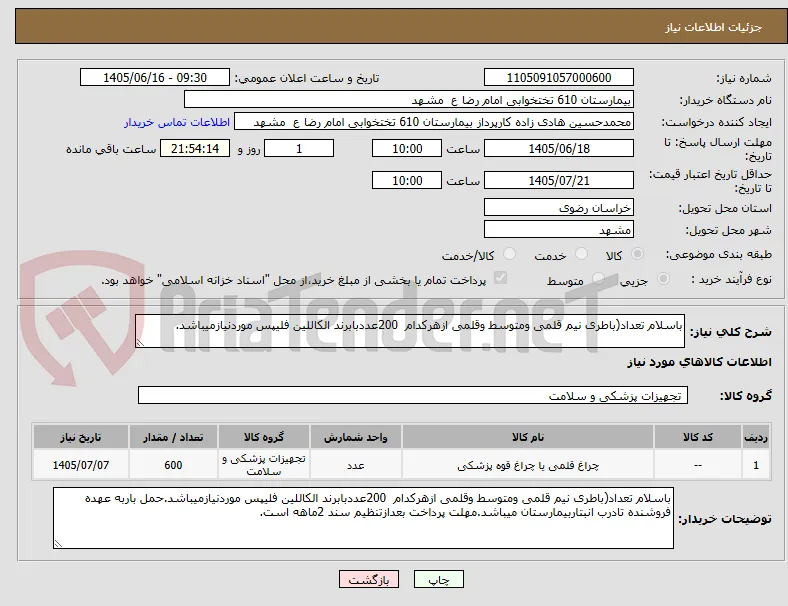Click the گروه کالا field تجهیزات پزشکی و سلامت
Viewport: 788px width, 606px height.
coord(413,395)
